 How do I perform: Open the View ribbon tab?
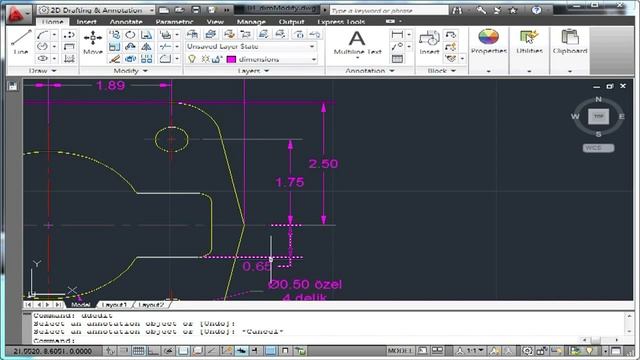215,22
